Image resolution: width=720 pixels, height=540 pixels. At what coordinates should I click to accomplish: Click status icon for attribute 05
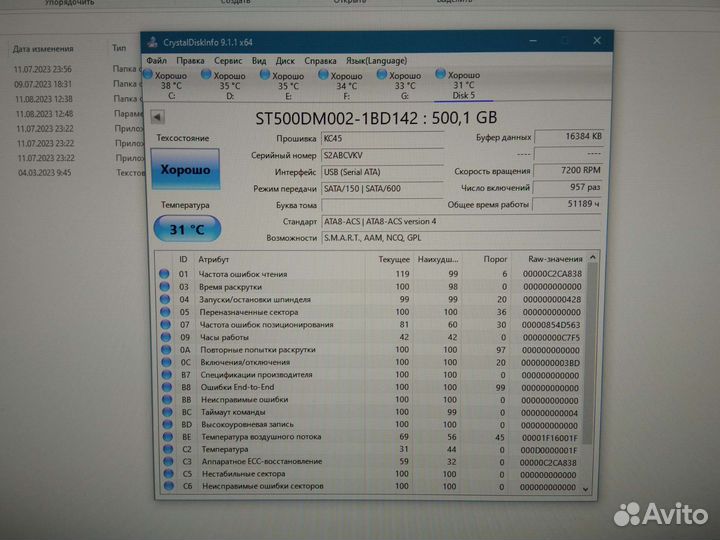pyautogui.click(x=165, y=312)
